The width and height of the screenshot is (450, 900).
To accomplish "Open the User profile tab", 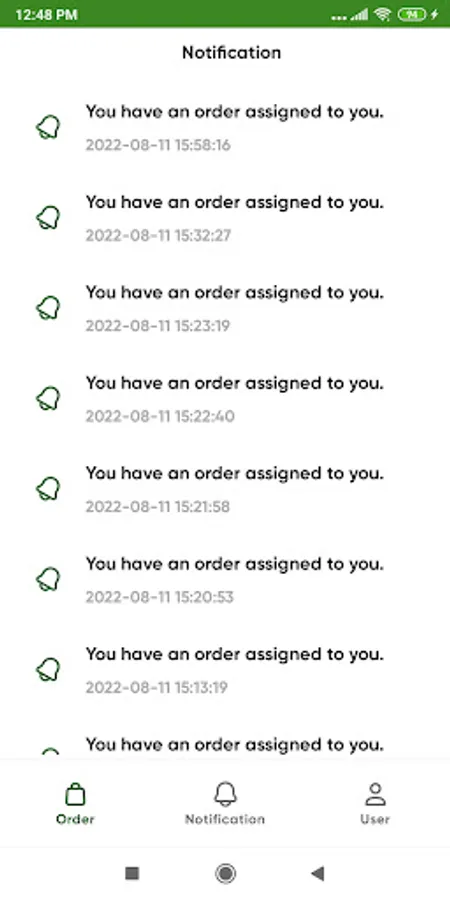I will 375,803.
